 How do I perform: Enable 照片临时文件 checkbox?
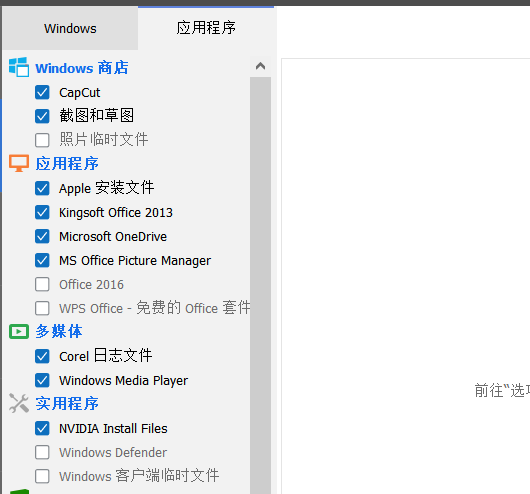point(42,140)
